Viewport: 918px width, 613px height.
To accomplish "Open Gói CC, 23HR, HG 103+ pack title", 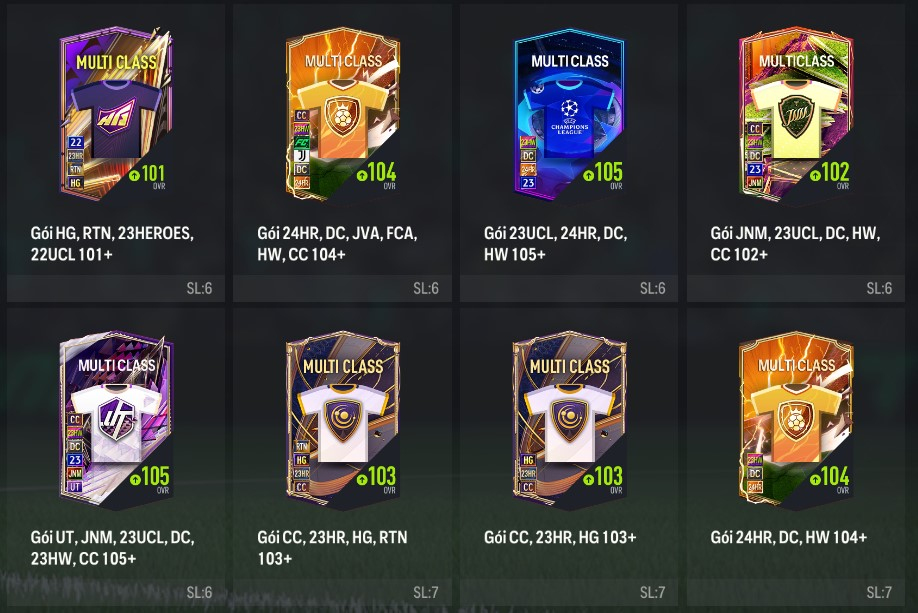I will (x=560, y=537).
